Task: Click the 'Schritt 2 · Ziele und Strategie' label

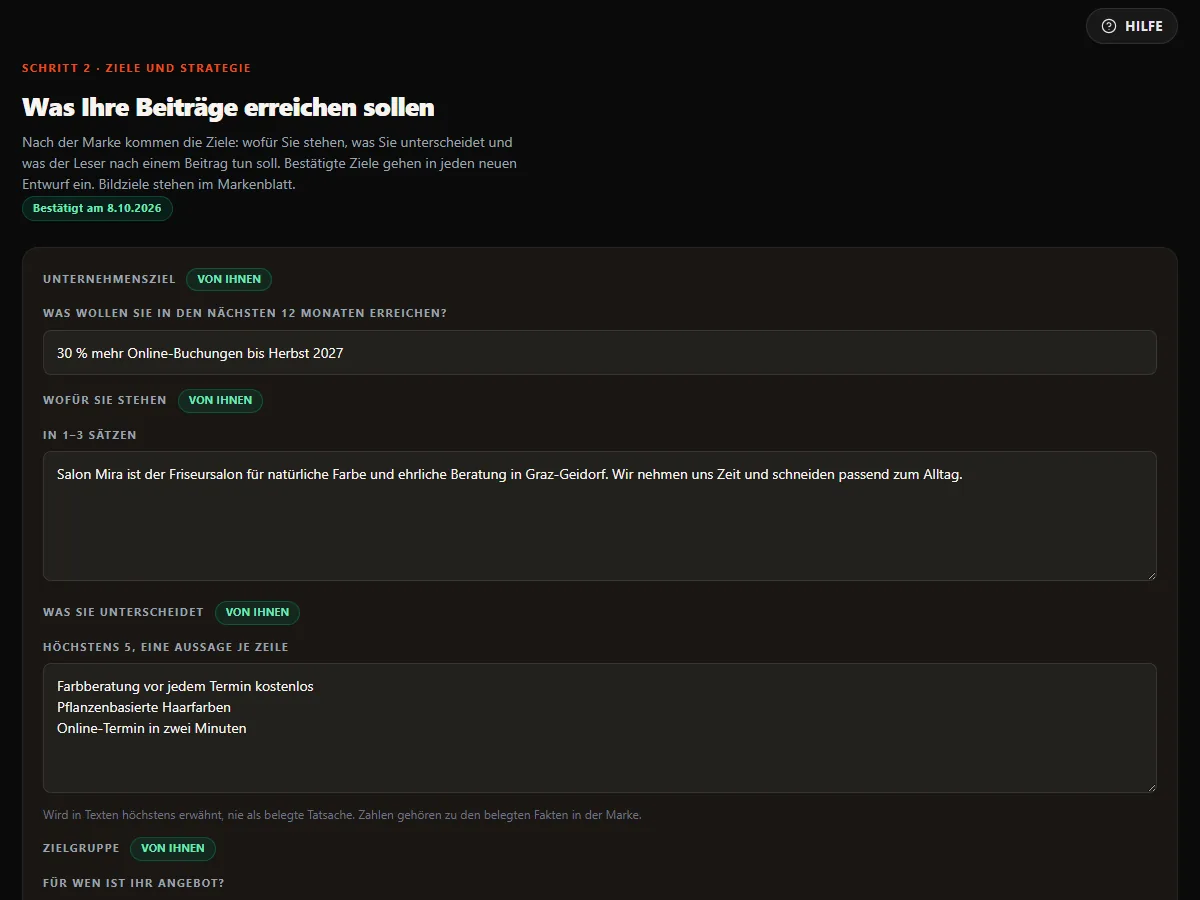Action: 136,68
